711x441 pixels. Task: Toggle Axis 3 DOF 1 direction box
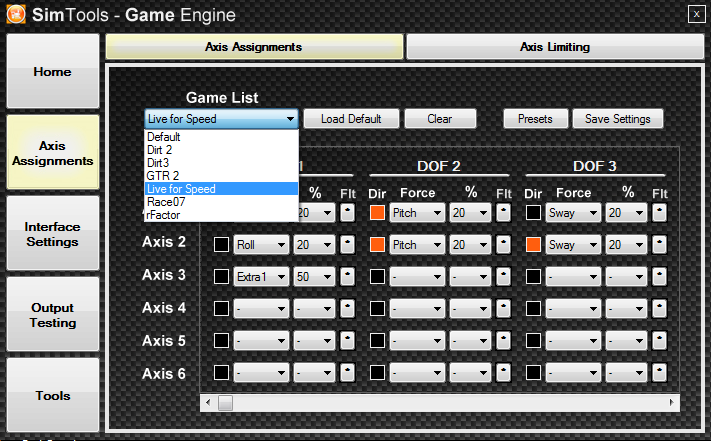pos(221,276)
